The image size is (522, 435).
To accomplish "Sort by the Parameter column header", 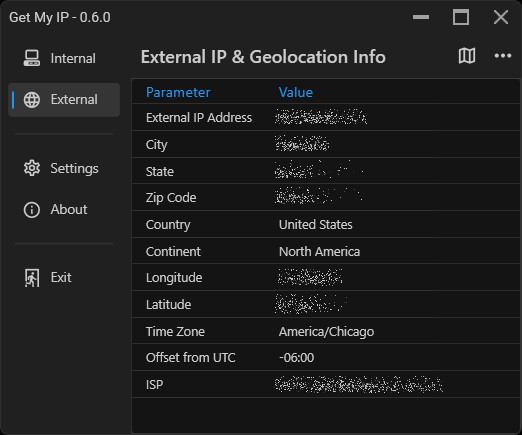I will 178,92.
